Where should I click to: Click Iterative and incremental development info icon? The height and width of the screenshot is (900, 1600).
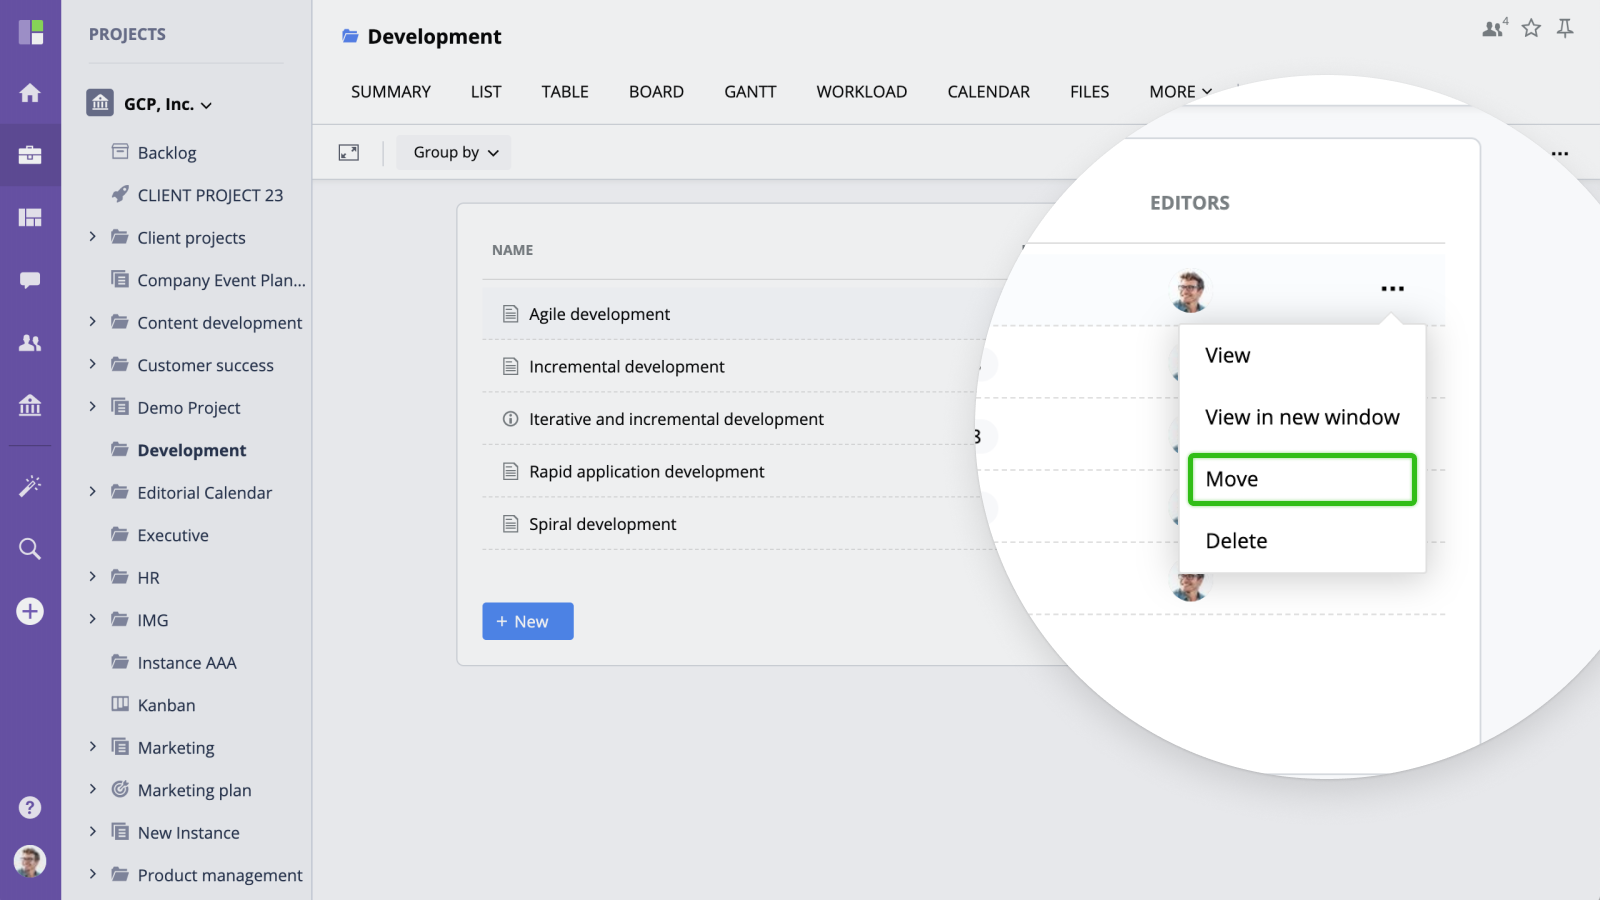click(x=511, y=419)
